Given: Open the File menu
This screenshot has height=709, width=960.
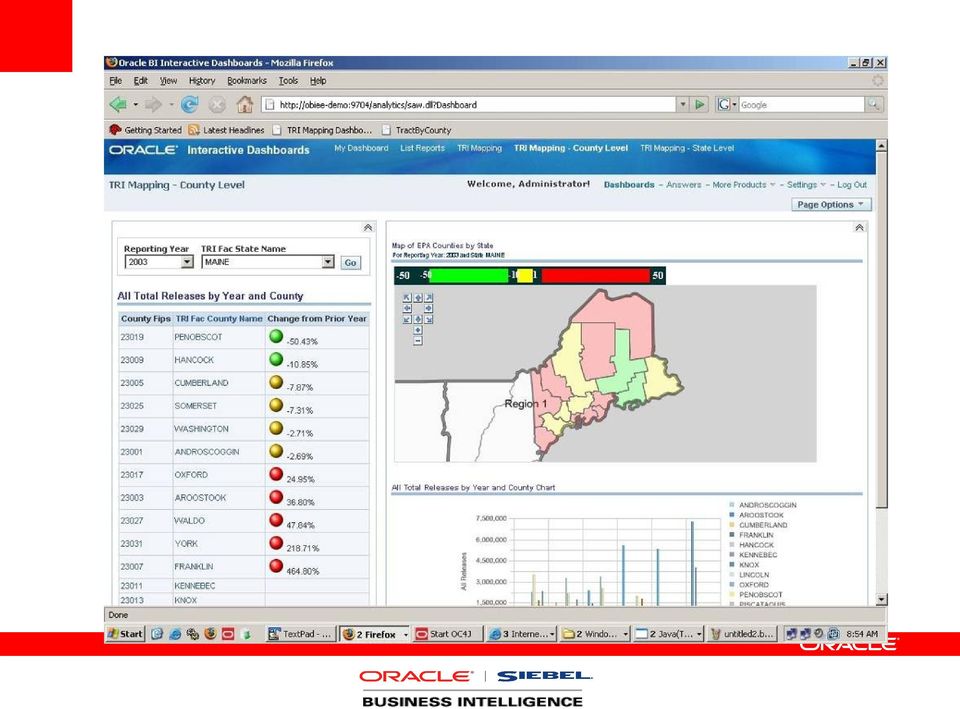Looking at the screenshot, I should tap(116, 81).
